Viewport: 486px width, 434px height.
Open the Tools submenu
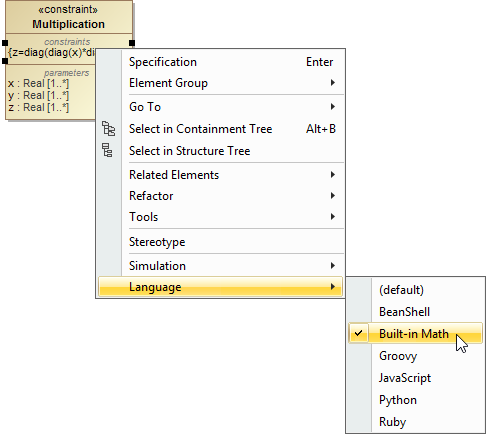pyautogui.click(x=220, y=217)
